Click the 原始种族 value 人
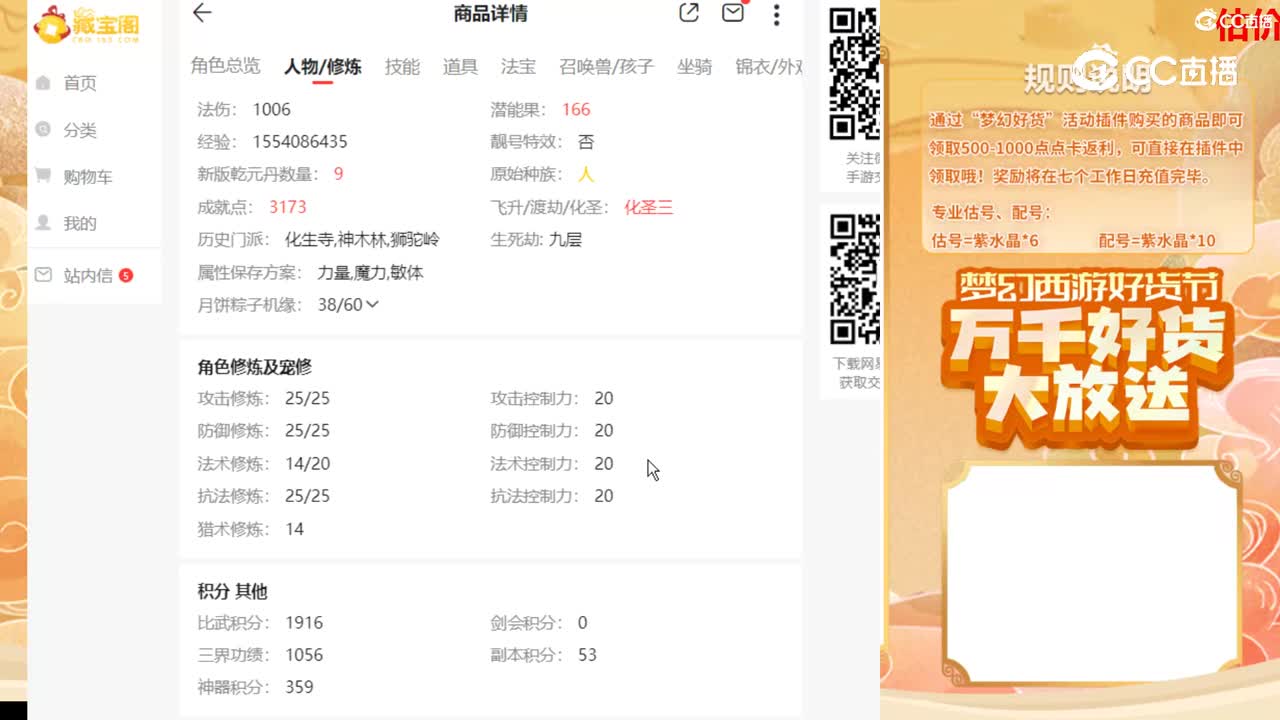This screenshot has width=1280, height=720. pyautogui.click(x=586, y=174)
